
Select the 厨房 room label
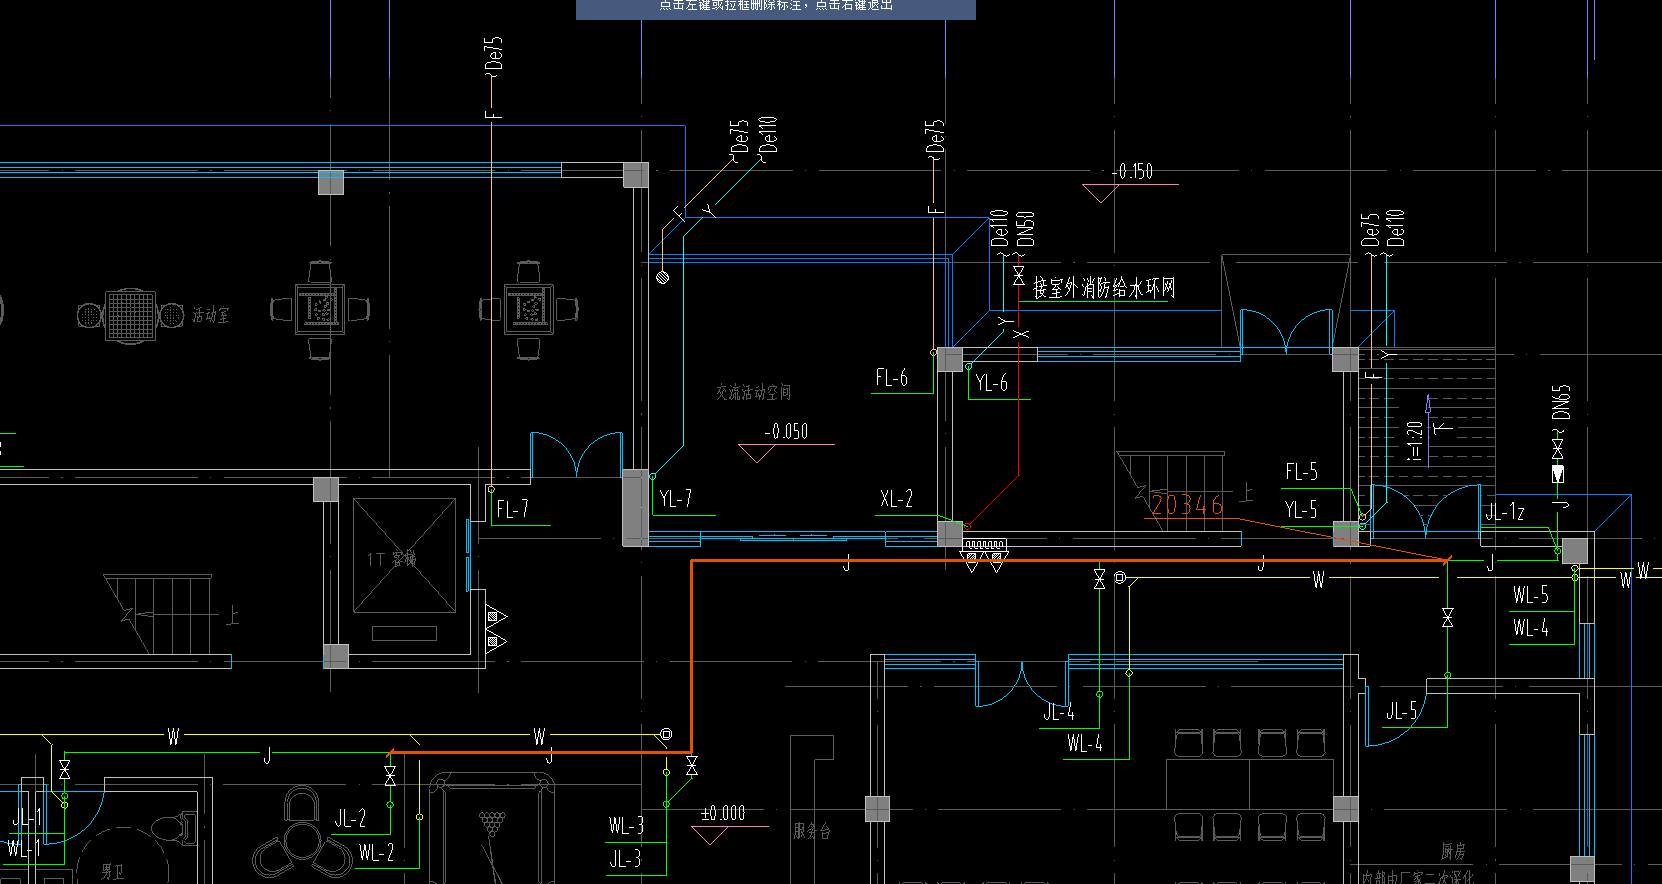click(1453, 852)
